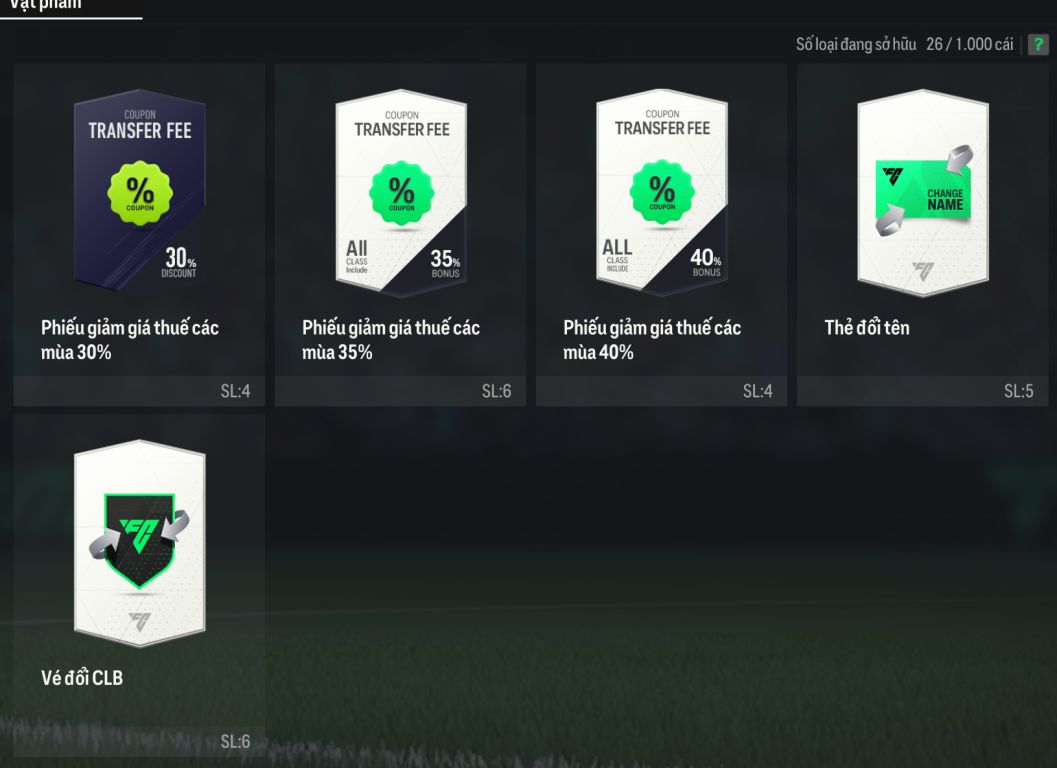Image resolution: width=1057 pixels, height=768 pixels.
Task: Open item titled Phiếu giảm giá thuế các mùa 35%
Action: (x=391, y=339)
